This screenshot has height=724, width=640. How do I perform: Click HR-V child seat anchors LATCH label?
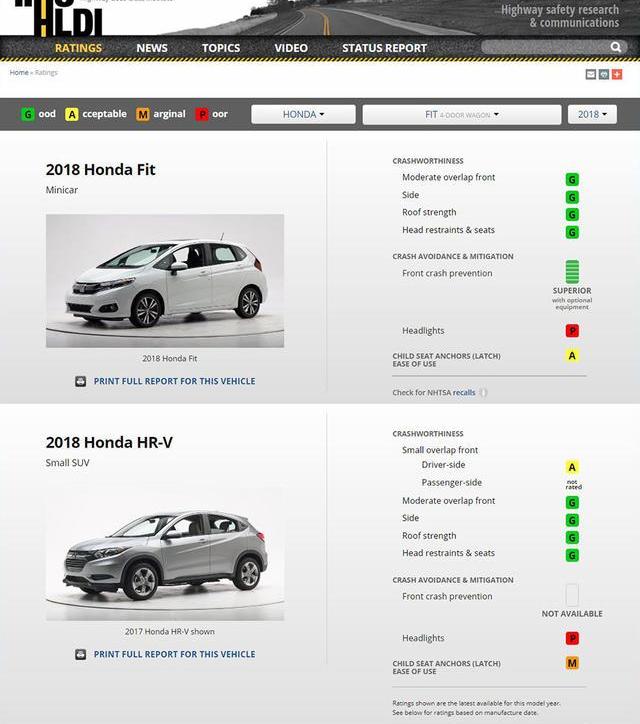pos(447,667)
